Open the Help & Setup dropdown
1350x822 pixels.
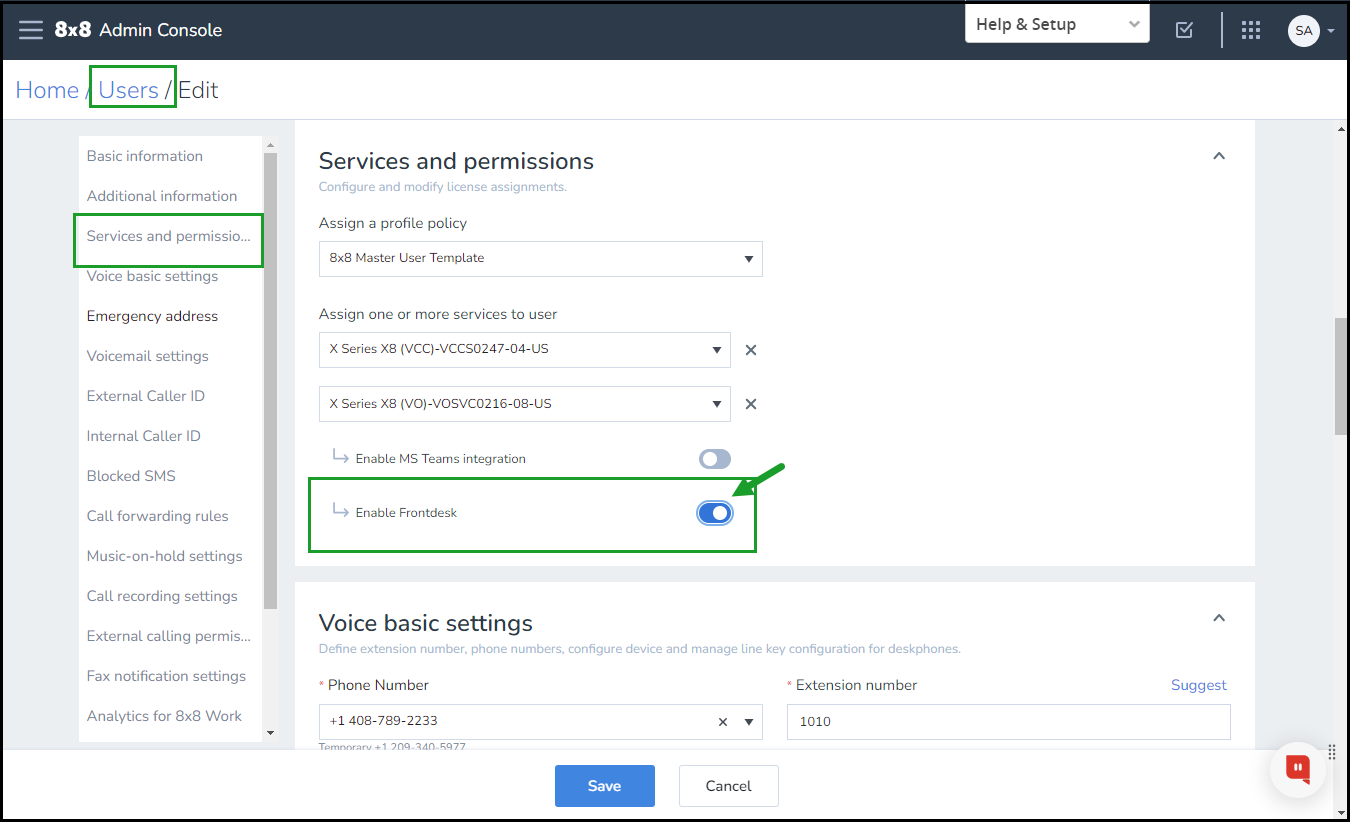[x=1057, y=25]
